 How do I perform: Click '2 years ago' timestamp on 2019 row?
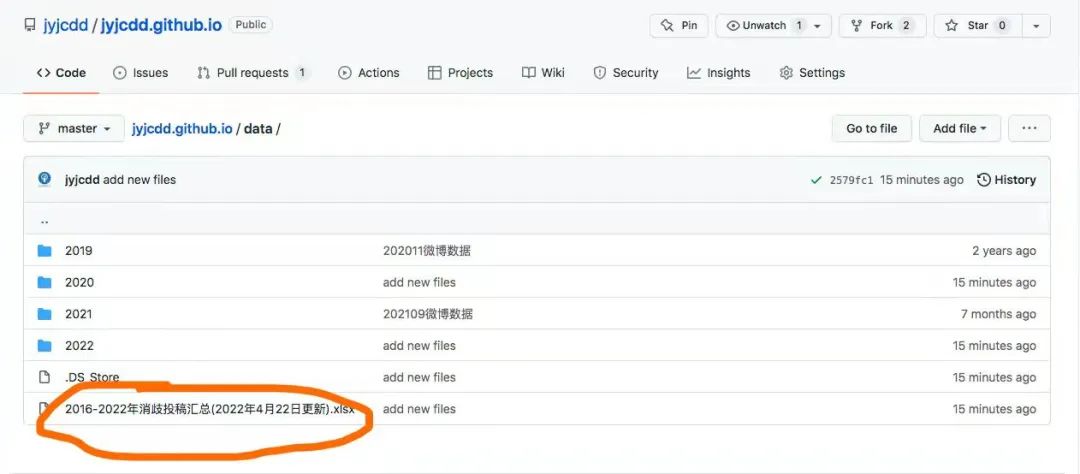tap(1004, 251)
